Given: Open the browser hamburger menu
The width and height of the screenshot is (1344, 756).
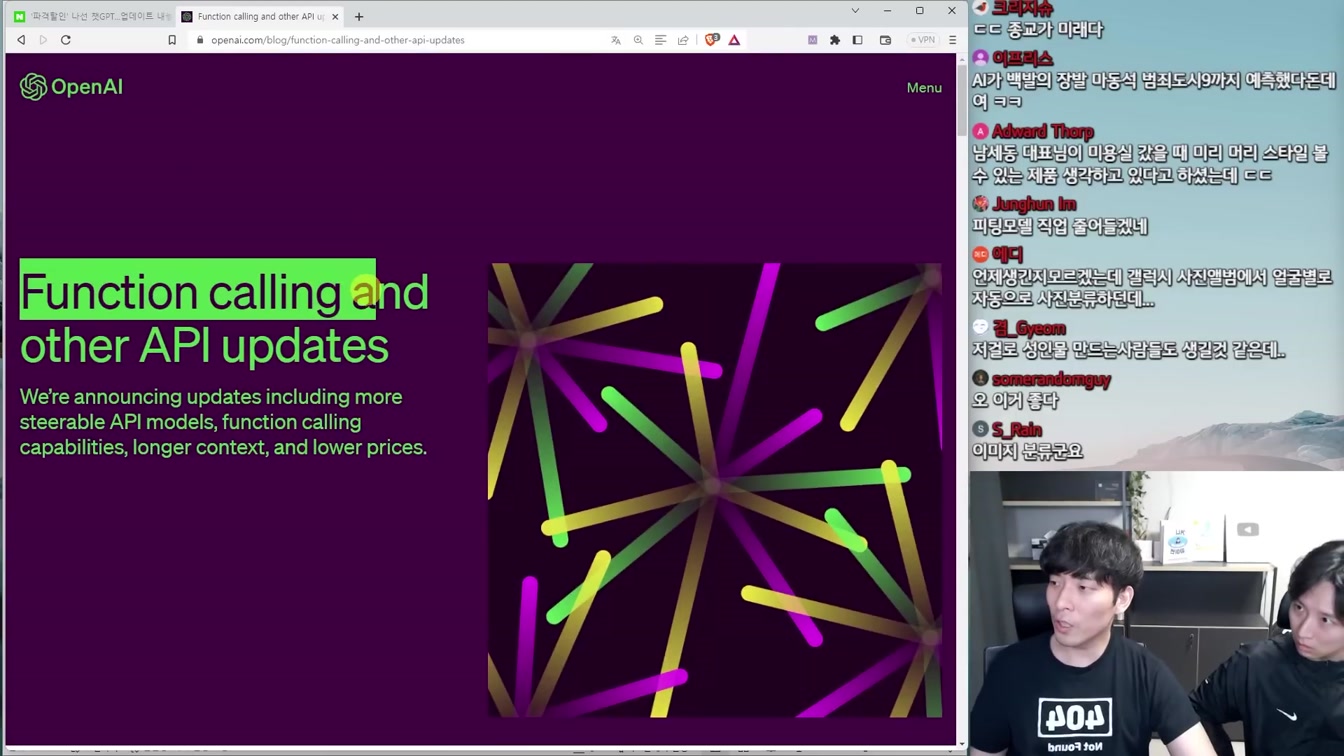Looking at the screenshot, I should 952,40.
